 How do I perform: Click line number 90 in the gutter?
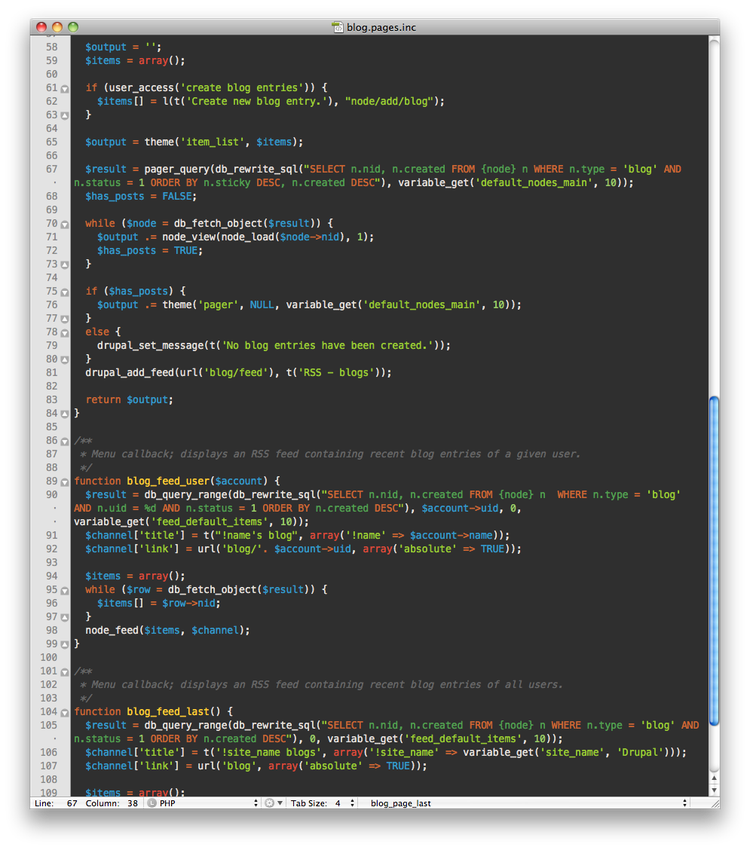tap(51, 494)
